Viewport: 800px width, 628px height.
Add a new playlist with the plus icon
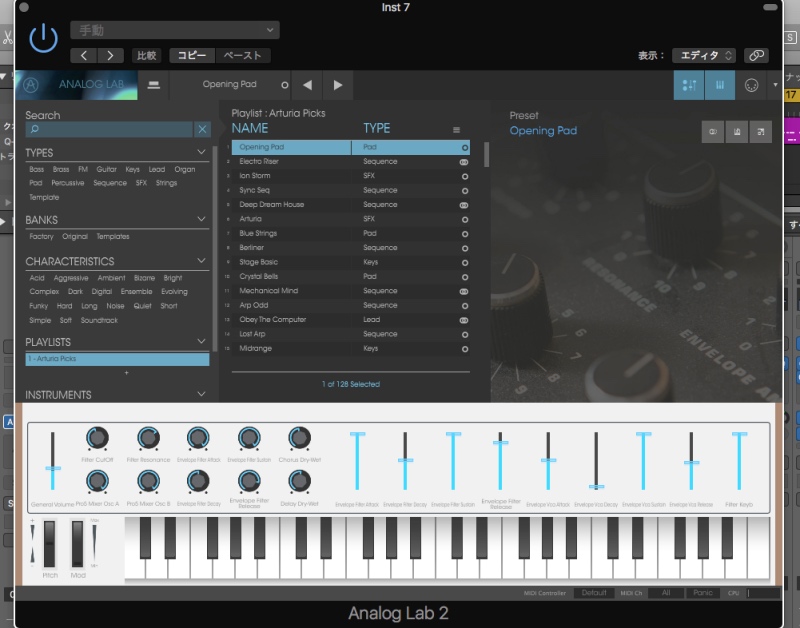coord(127,373)
